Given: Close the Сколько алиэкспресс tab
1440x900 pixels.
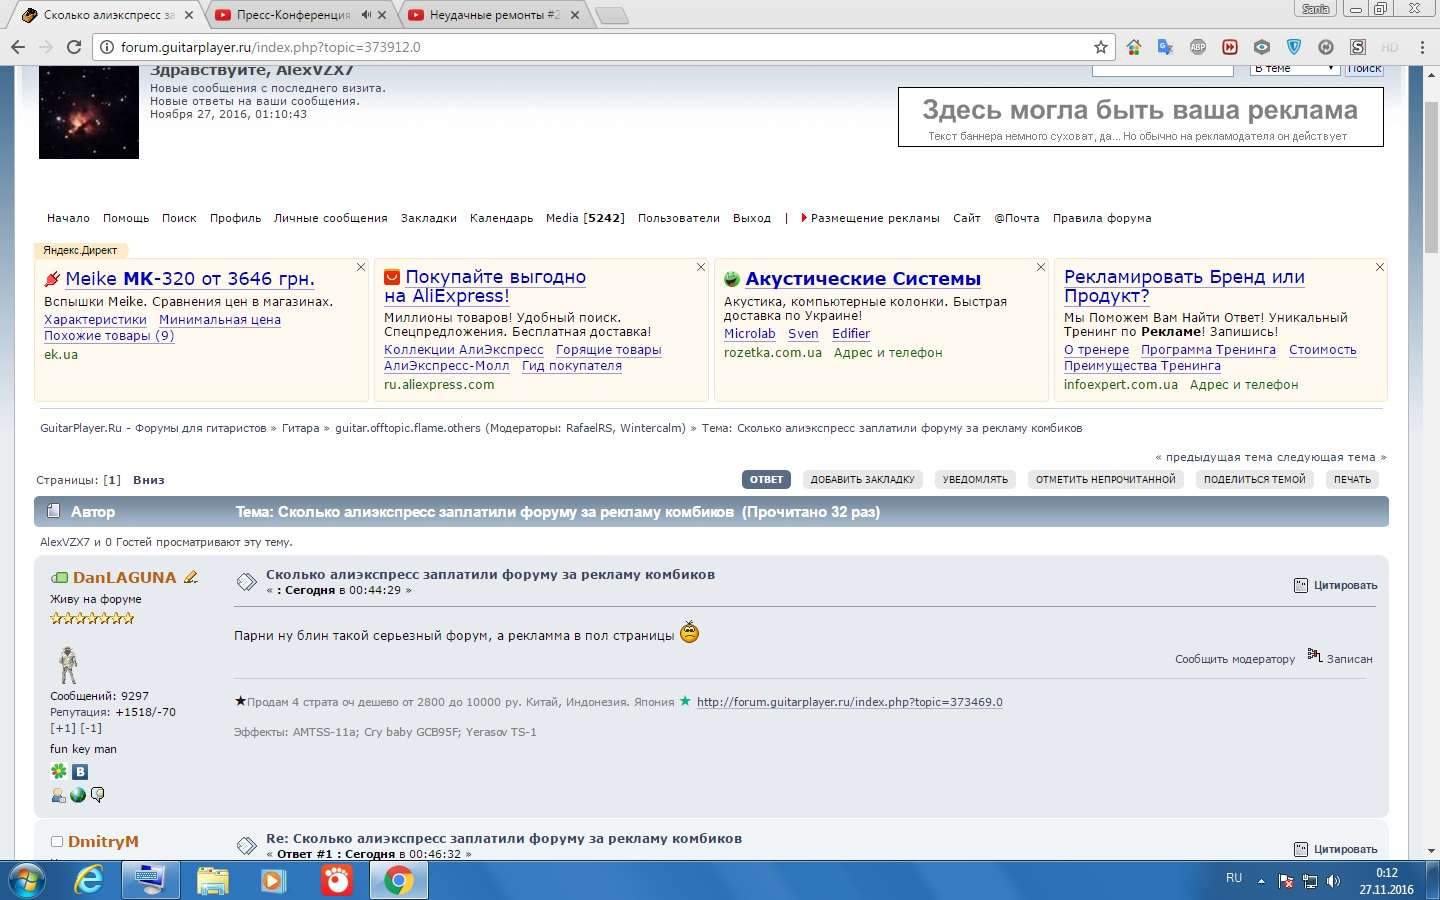Looking at the screenshot, I should pos(189,15).
